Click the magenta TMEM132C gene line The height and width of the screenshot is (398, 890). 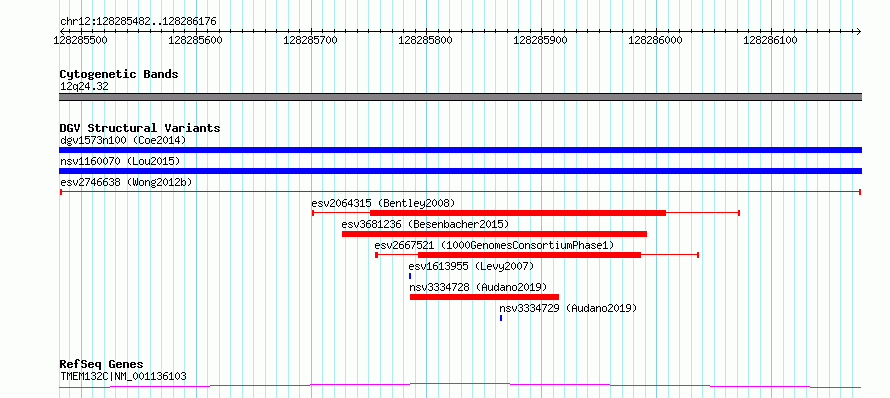(460, 386)
